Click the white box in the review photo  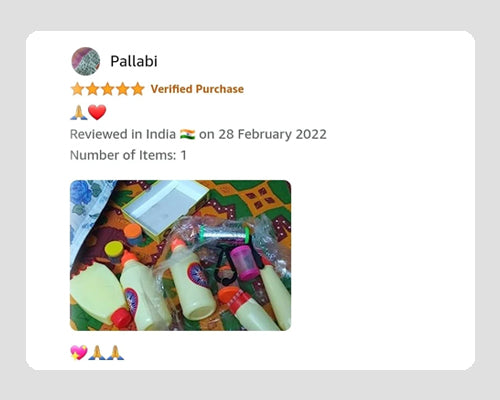point(164,209)
